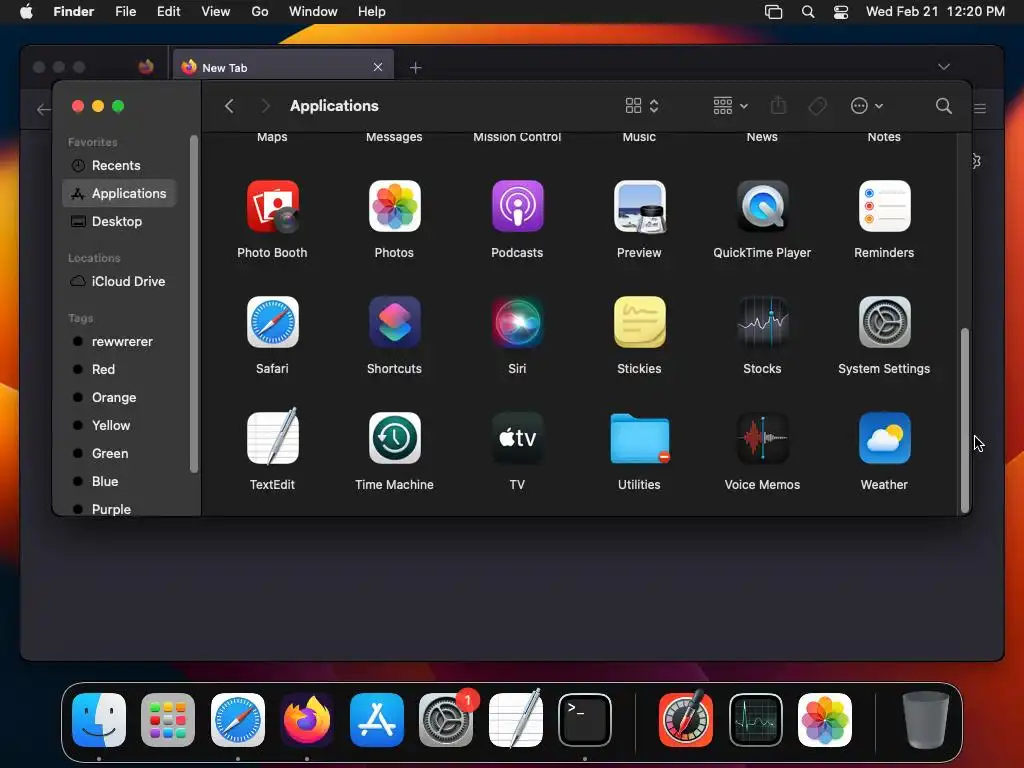Select the Stocks app icon
The width and height of the screenshot is (1024, 768).
(762, 323)
